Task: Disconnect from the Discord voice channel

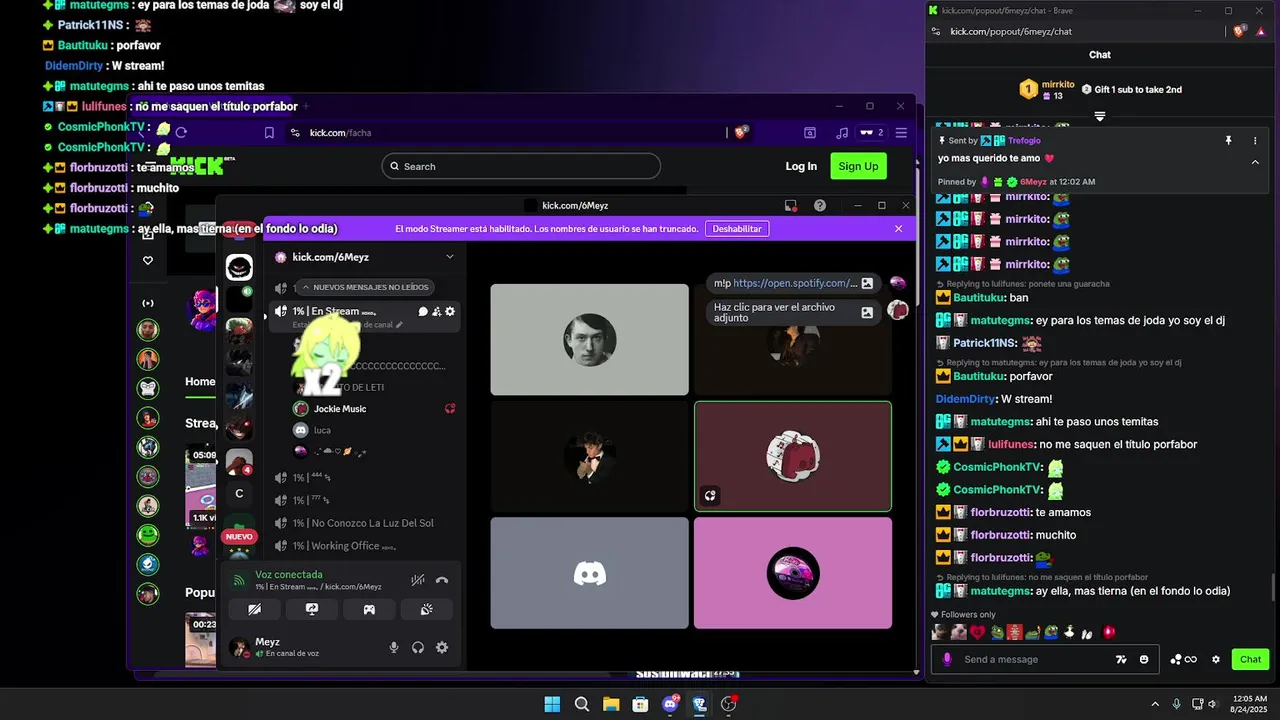Action: 442,580
